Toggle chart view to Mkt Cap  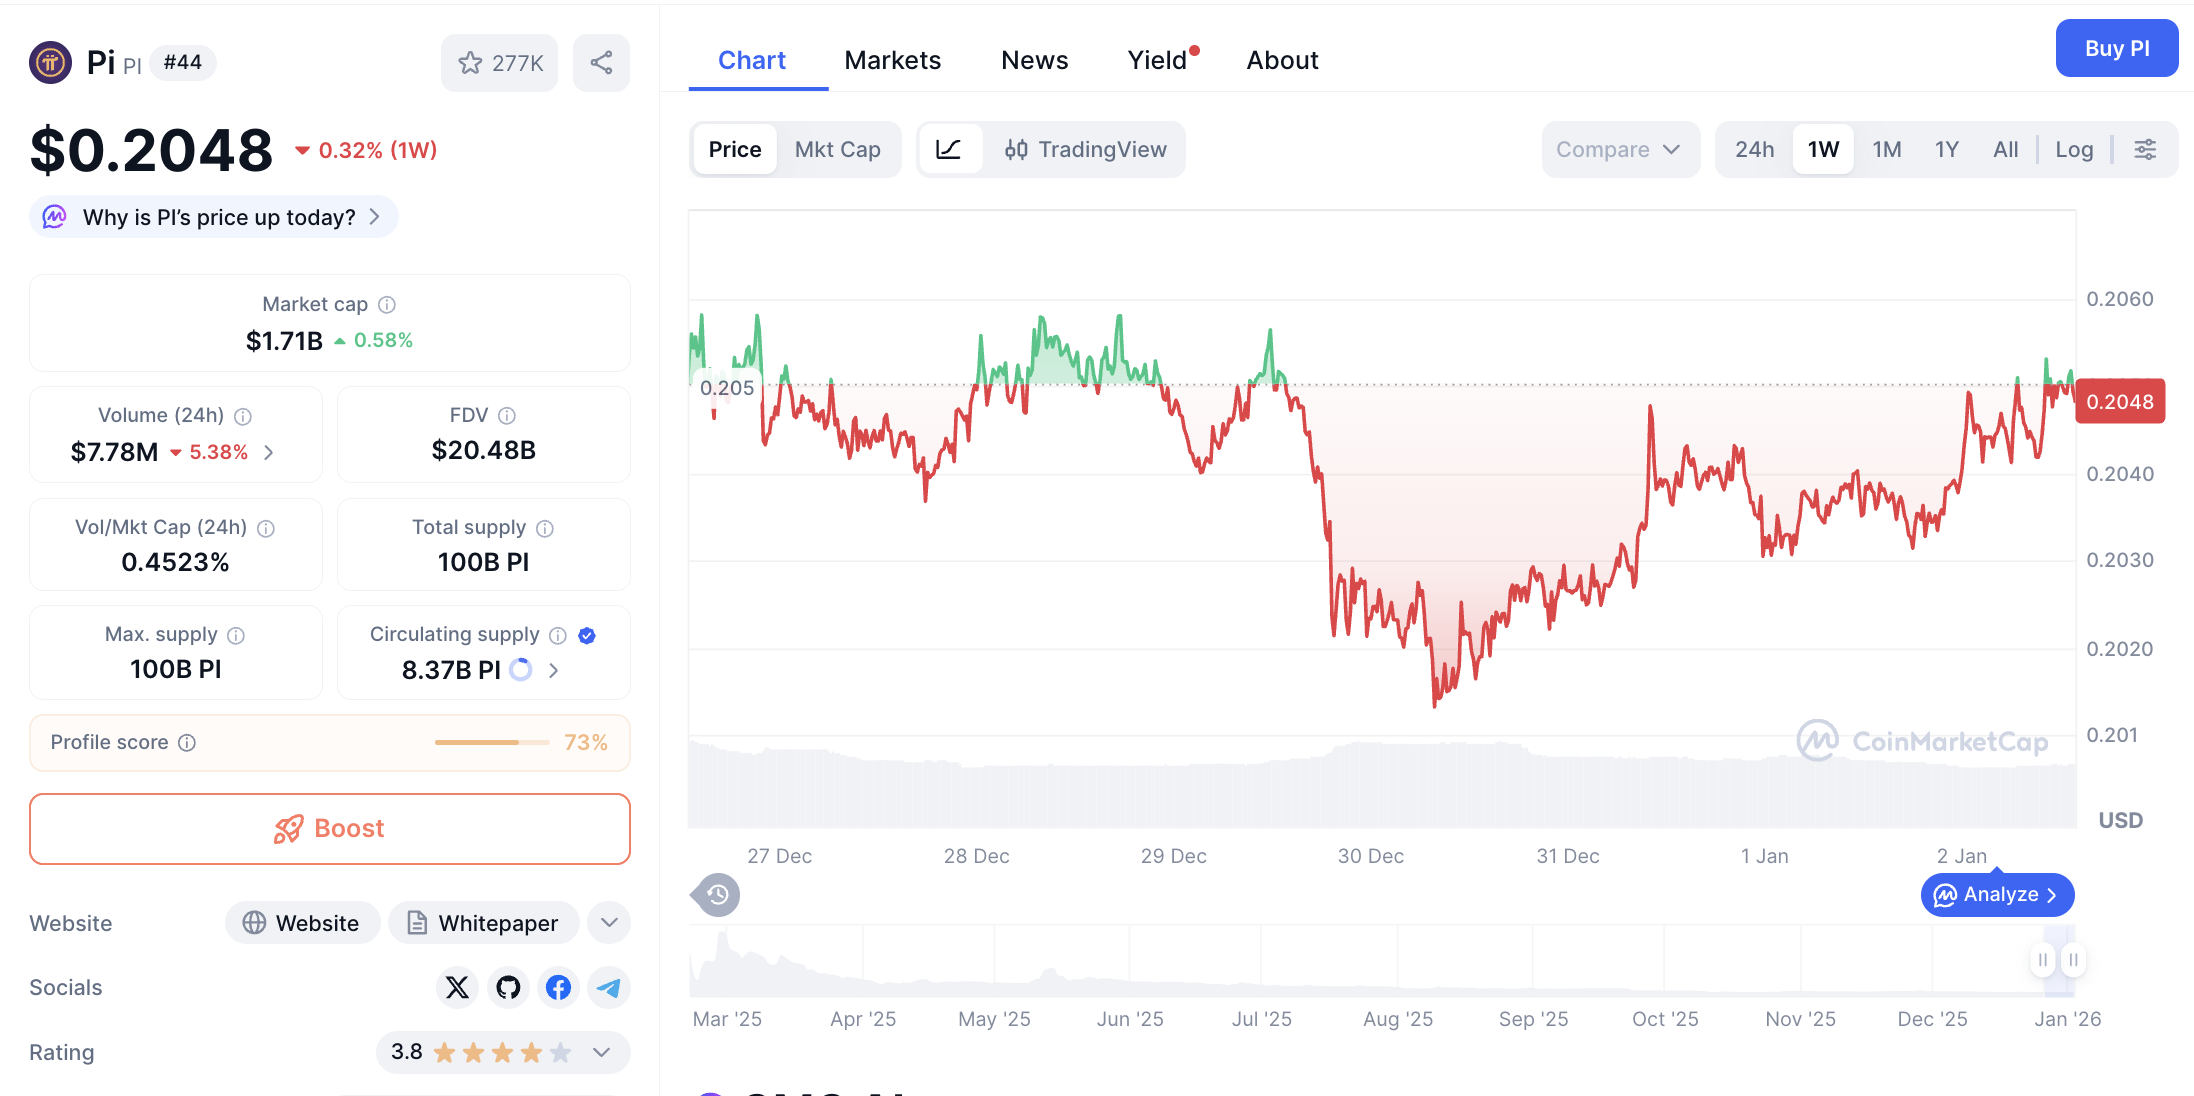[838, 149]
